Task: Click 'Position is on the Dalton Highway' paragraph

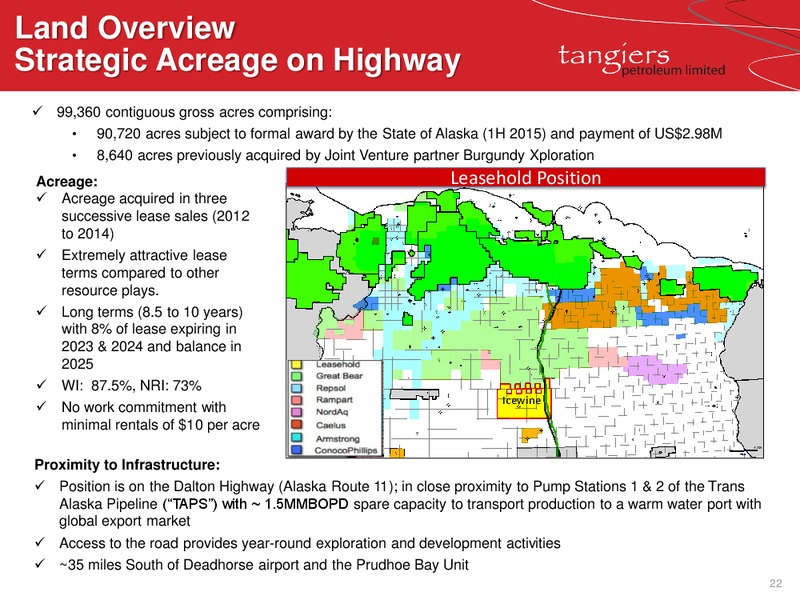Action: point(410,504)
